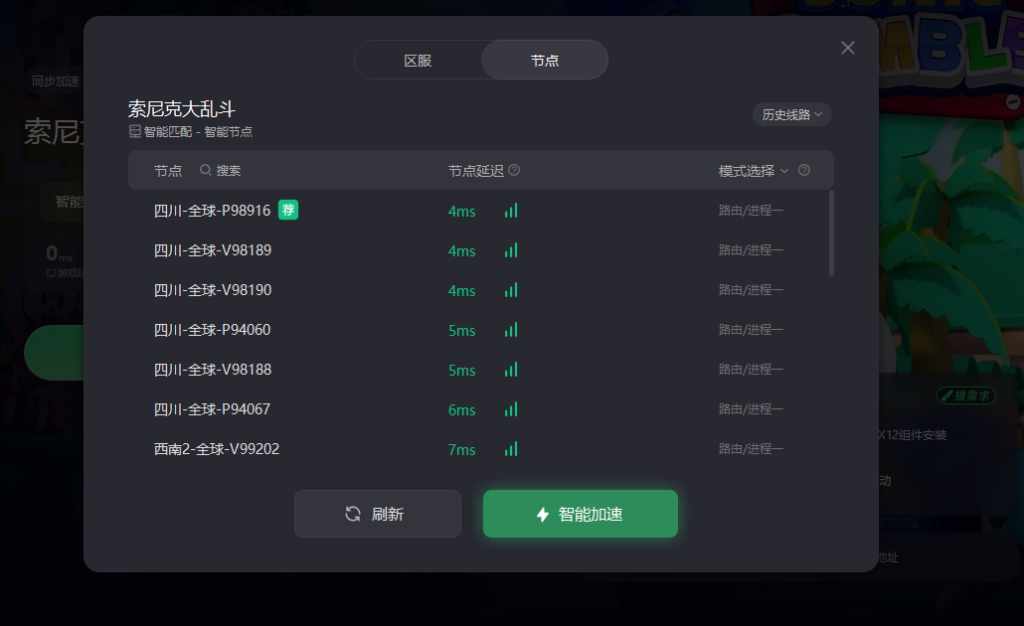The width and height of the screenshot is (1024, 626).
Task: Click the search magnifier icon
Action: (205, 170)
